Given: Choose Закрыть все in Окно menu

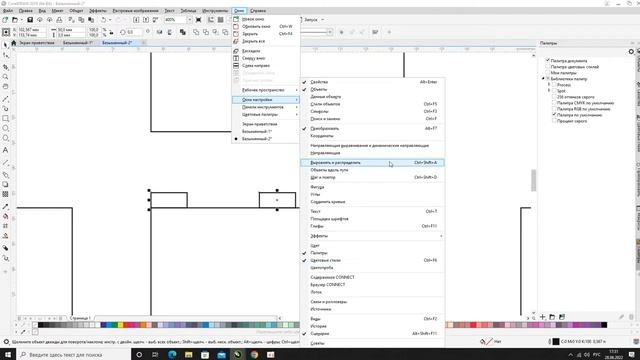Looking at the screenshot, I should [x=266, y=41].
